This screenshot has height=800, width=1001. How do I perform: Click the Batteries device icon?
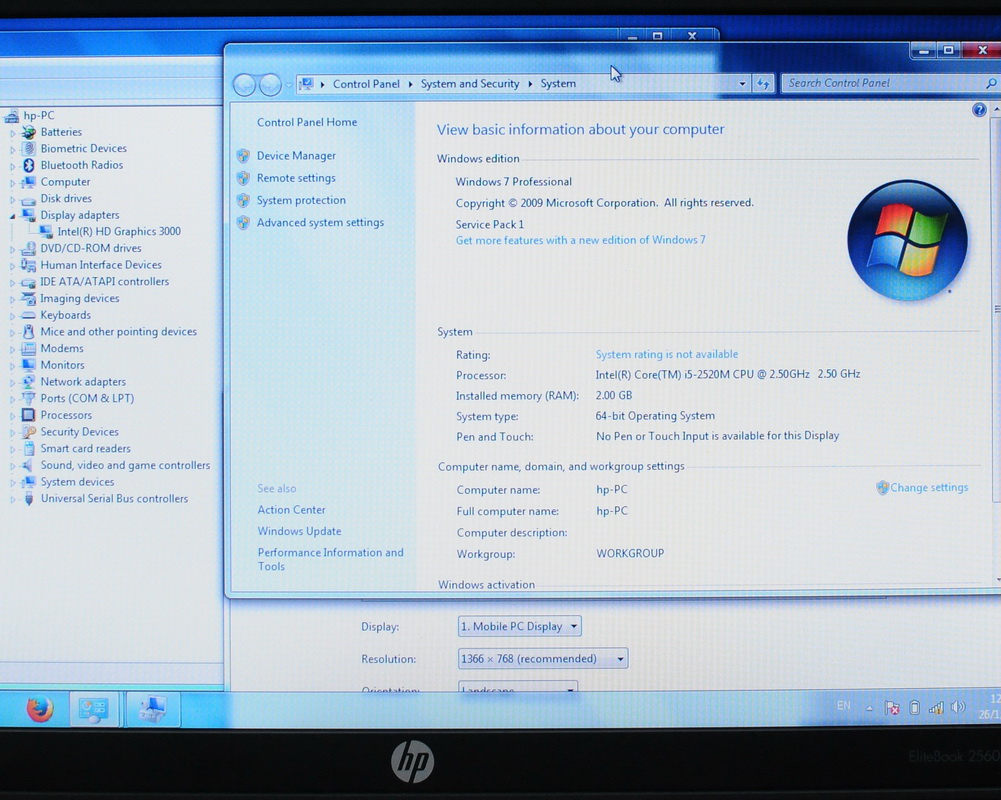tap(29, 132)
